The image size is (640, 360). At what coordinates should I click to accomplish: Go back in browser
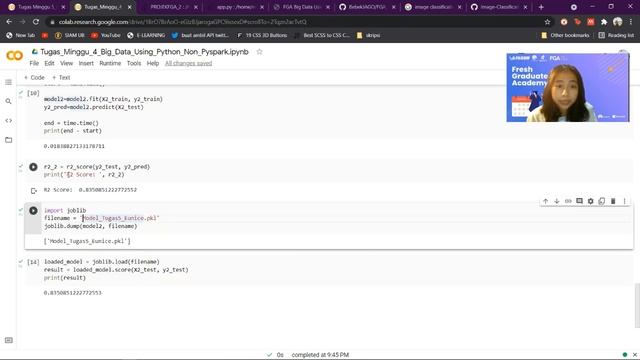tap(9, 22)
